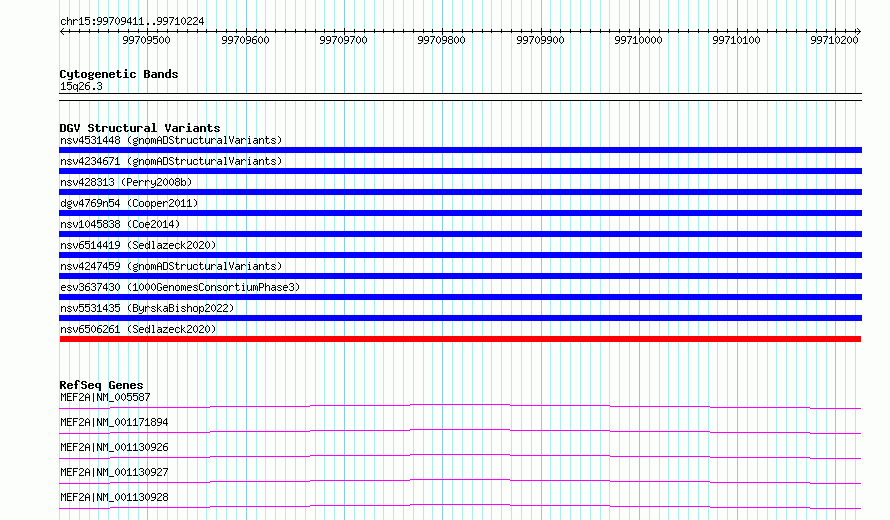890x520 pixels.
Task: Select the 15q26.3 band label
Action: coord(81,87)
